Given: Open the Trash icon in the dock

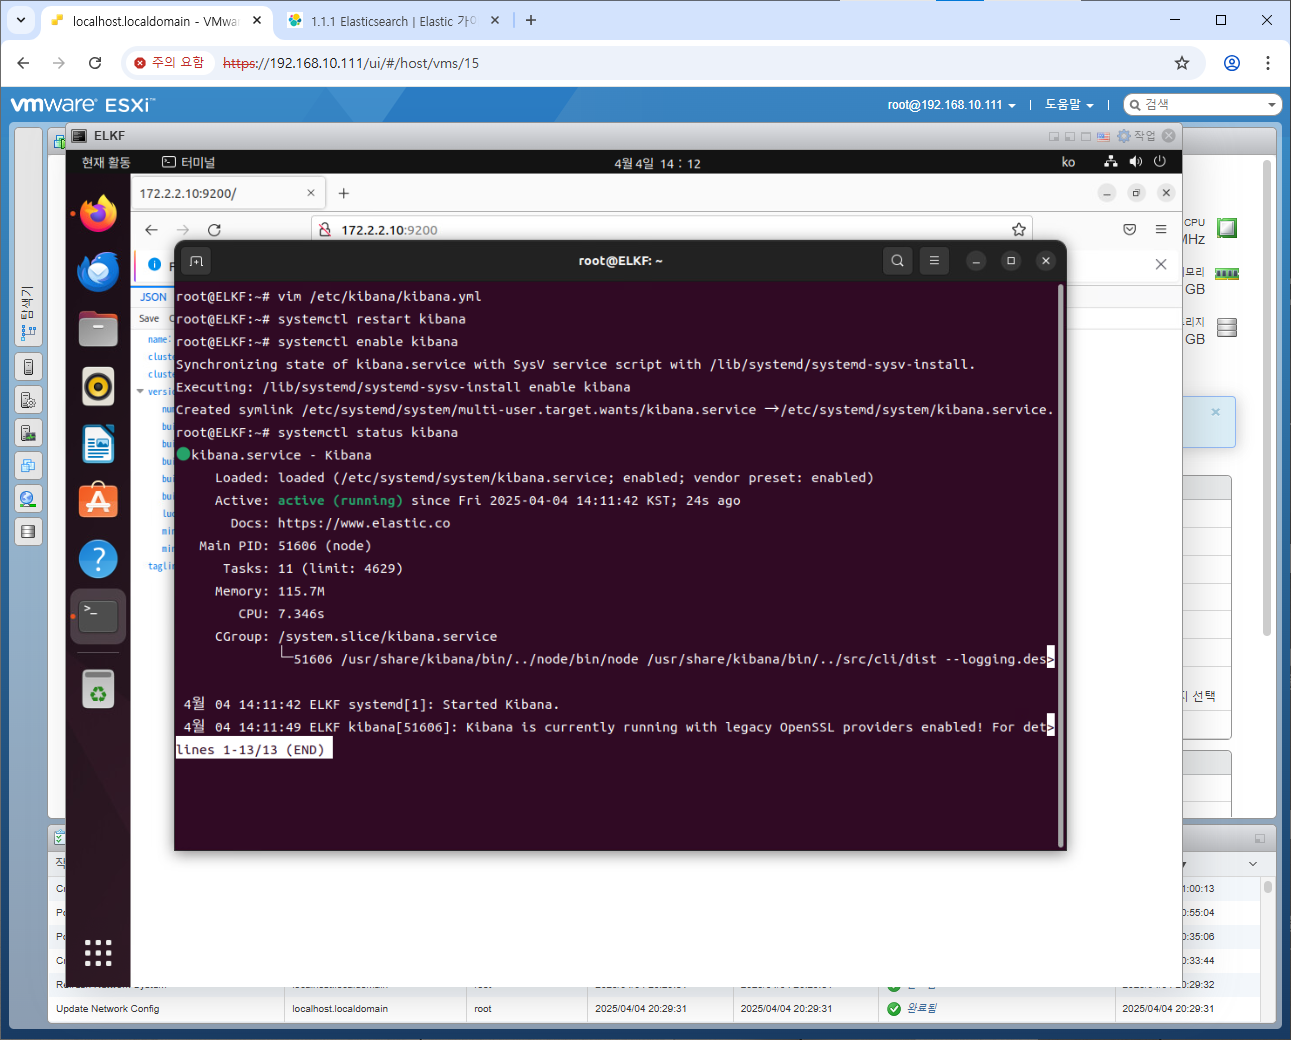Looking at the screenshot, I should coord(98,688).
